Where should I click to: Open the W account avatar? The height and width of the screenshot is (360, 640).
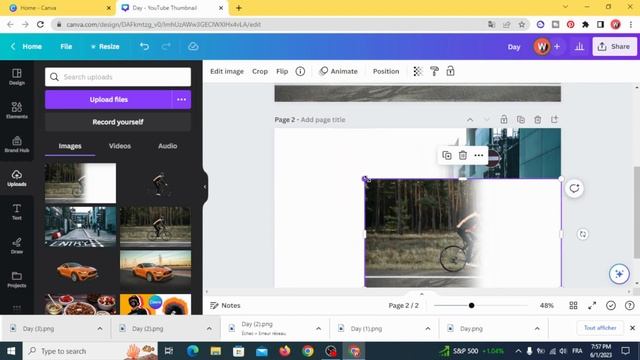[x=542, y=47]
